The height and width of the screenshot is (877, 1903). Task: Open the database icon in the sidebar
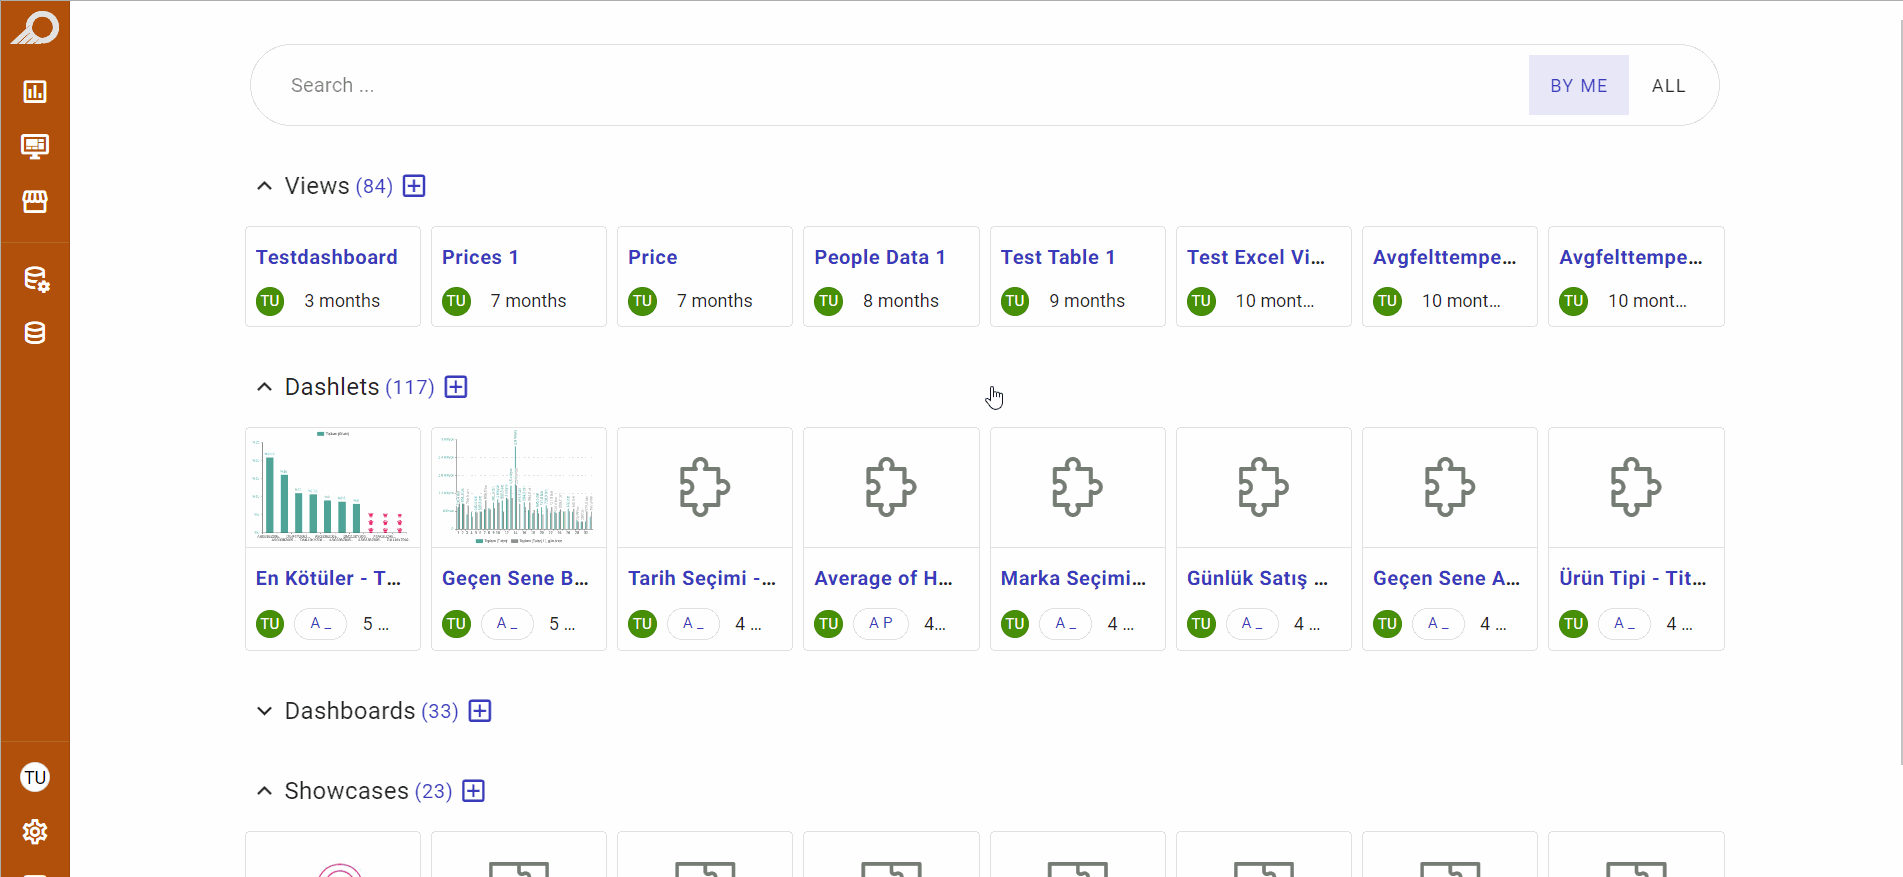[35, 333]
